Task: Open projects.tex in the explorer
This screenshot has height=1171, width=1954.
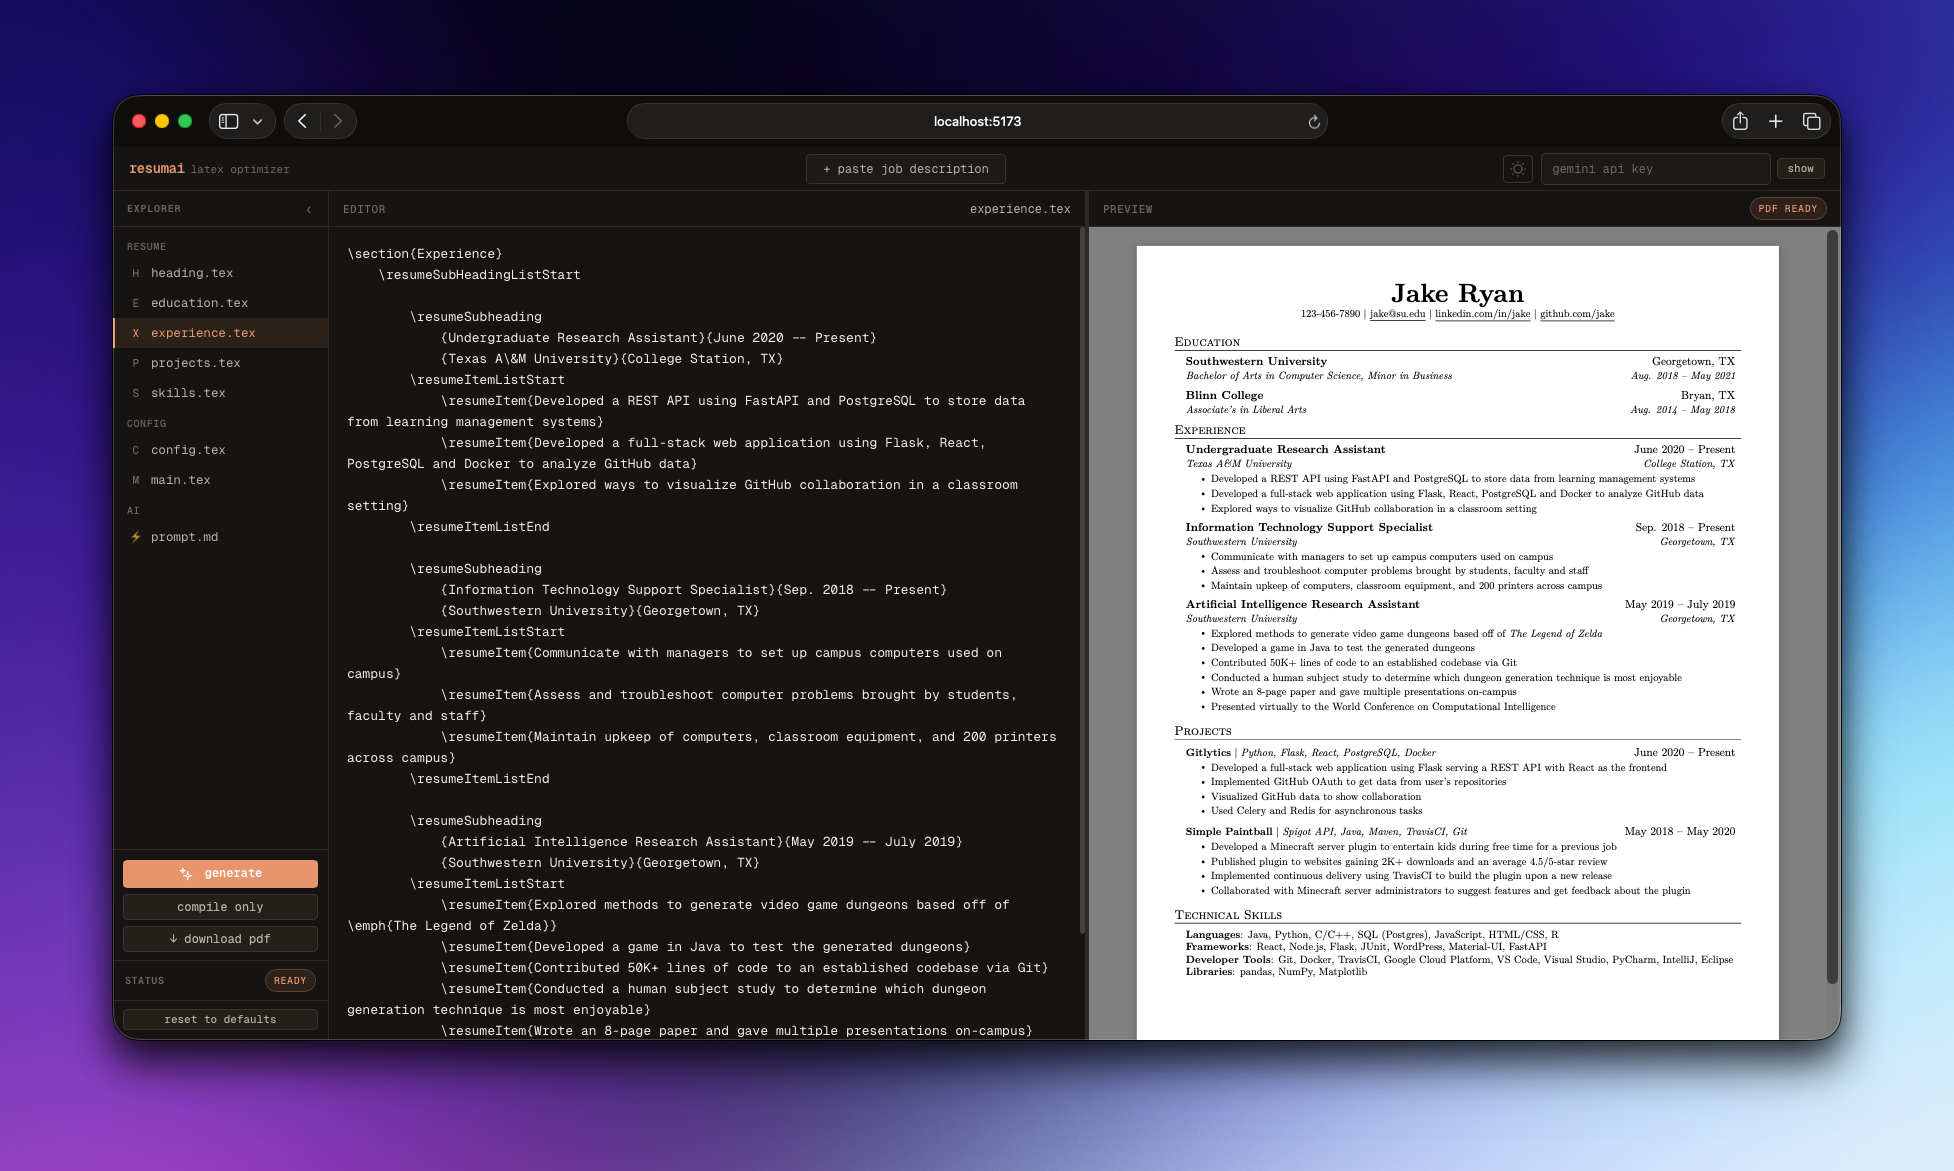Action: [221, 363]
